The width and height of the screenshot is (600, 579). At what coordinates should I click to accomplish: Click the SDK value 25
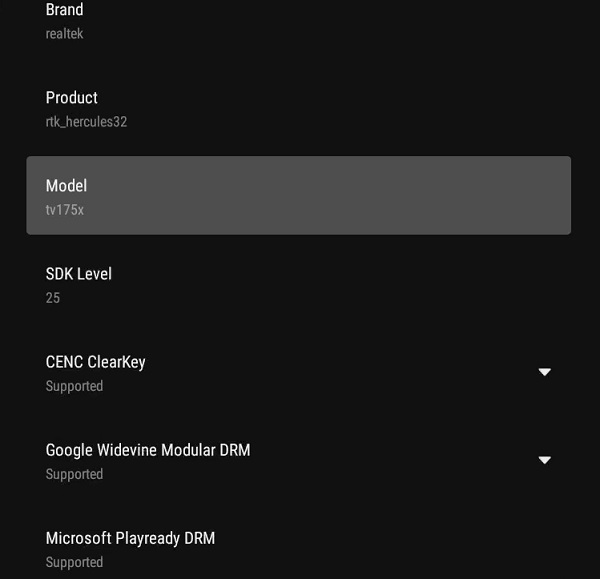(x=53, y=298)
